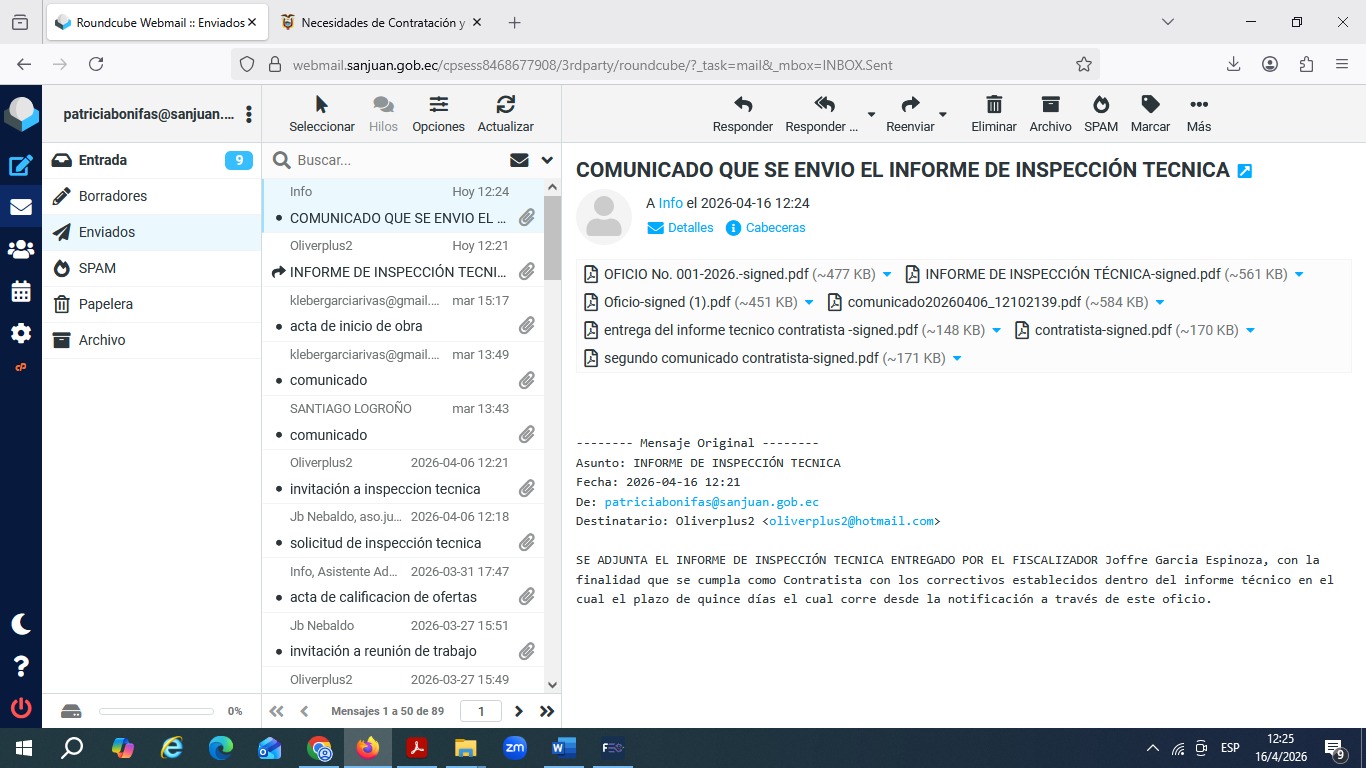The image size is (1366, 768).
Task: Click the Archivo archive toolbar icon
Action: click(1049, 105)
